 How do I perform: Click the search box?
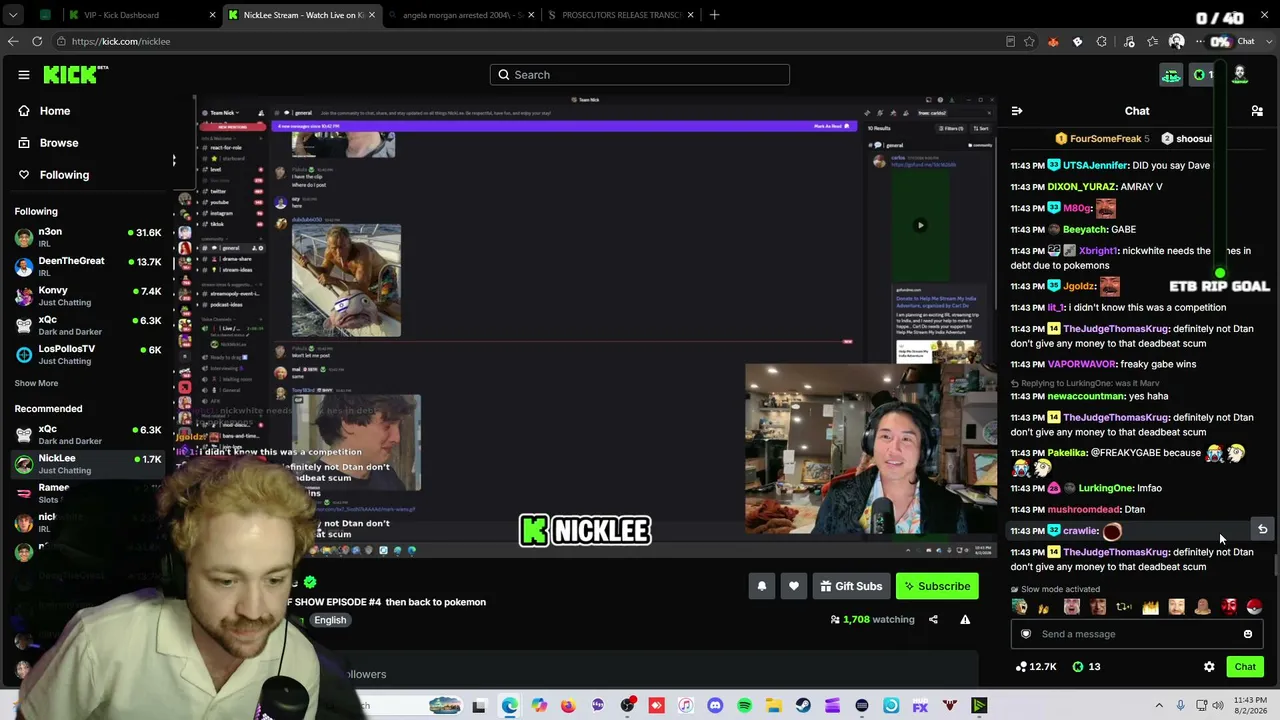640,75
